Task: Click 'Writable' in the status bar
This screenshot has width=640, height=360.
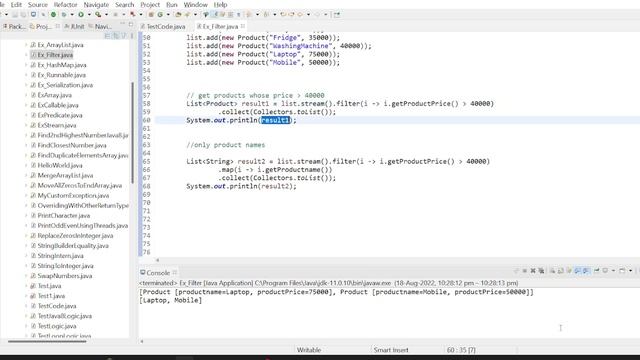Action: tap(309, 350)
